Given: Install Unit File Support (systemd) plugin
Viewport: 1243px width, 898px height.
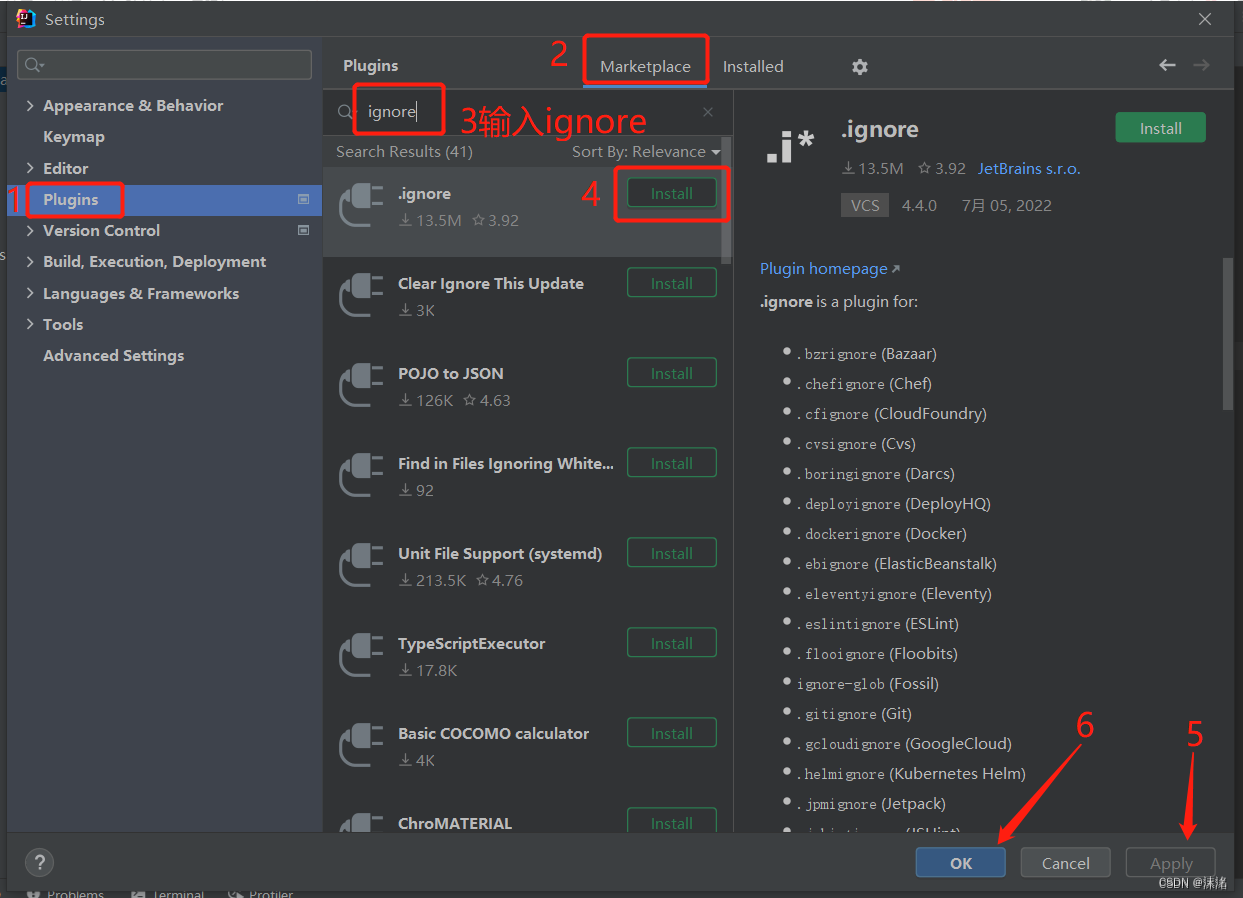Looking at the screenshot, I should [672, 553].
